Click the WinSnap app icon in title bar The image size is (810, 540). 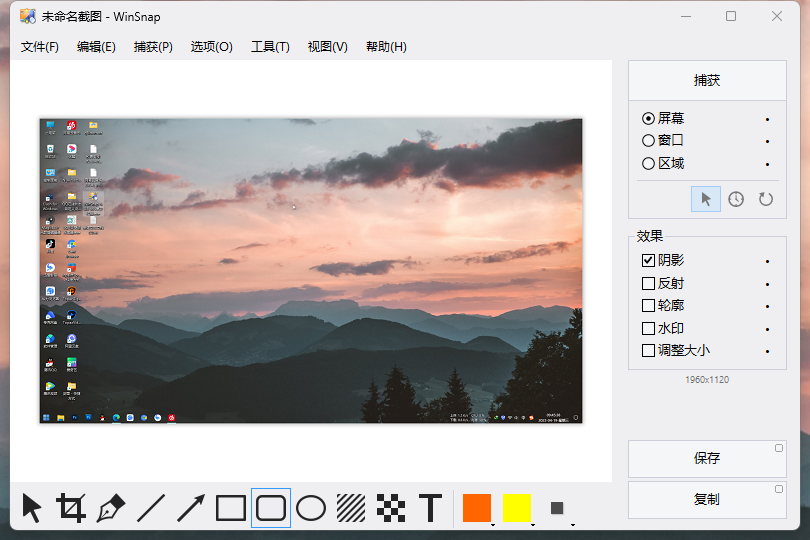coord(28,16)
